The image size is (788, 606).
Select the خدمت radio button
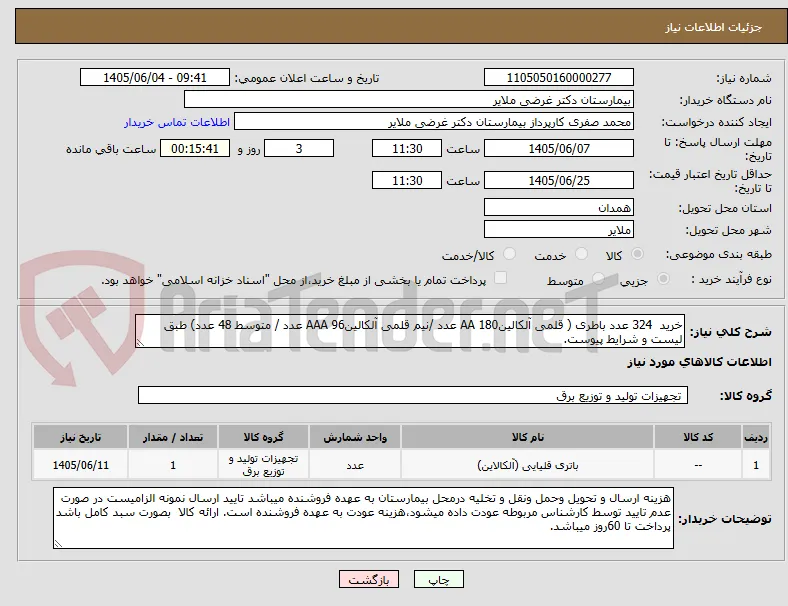click(581, 254)
